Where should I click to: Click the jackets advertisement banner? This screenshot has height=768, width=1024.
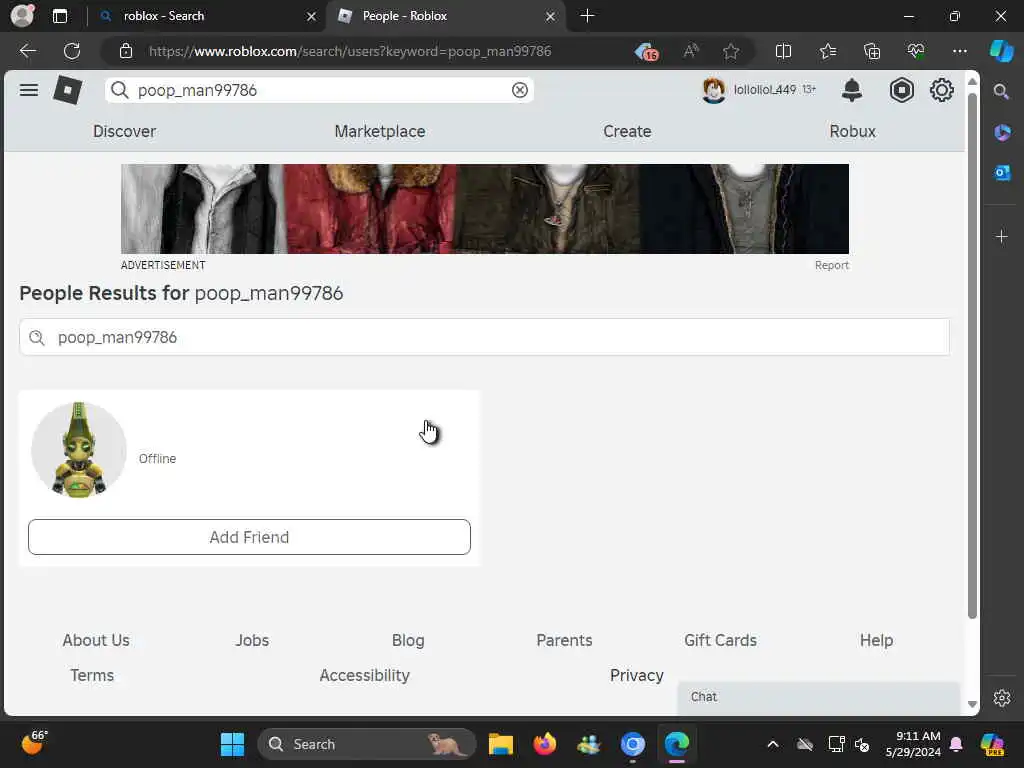[485, 209]
